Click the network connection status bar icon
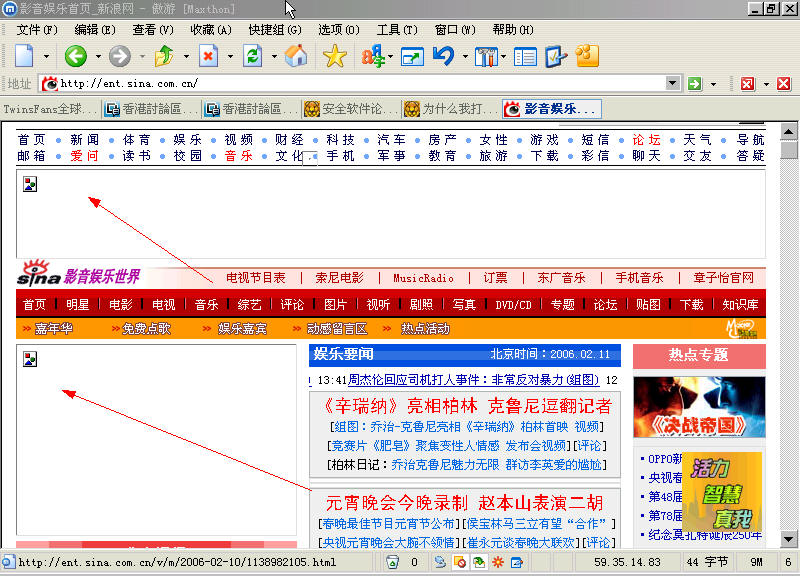The height and width of the screenshot is (576, 800). click(x=440, y=562)
